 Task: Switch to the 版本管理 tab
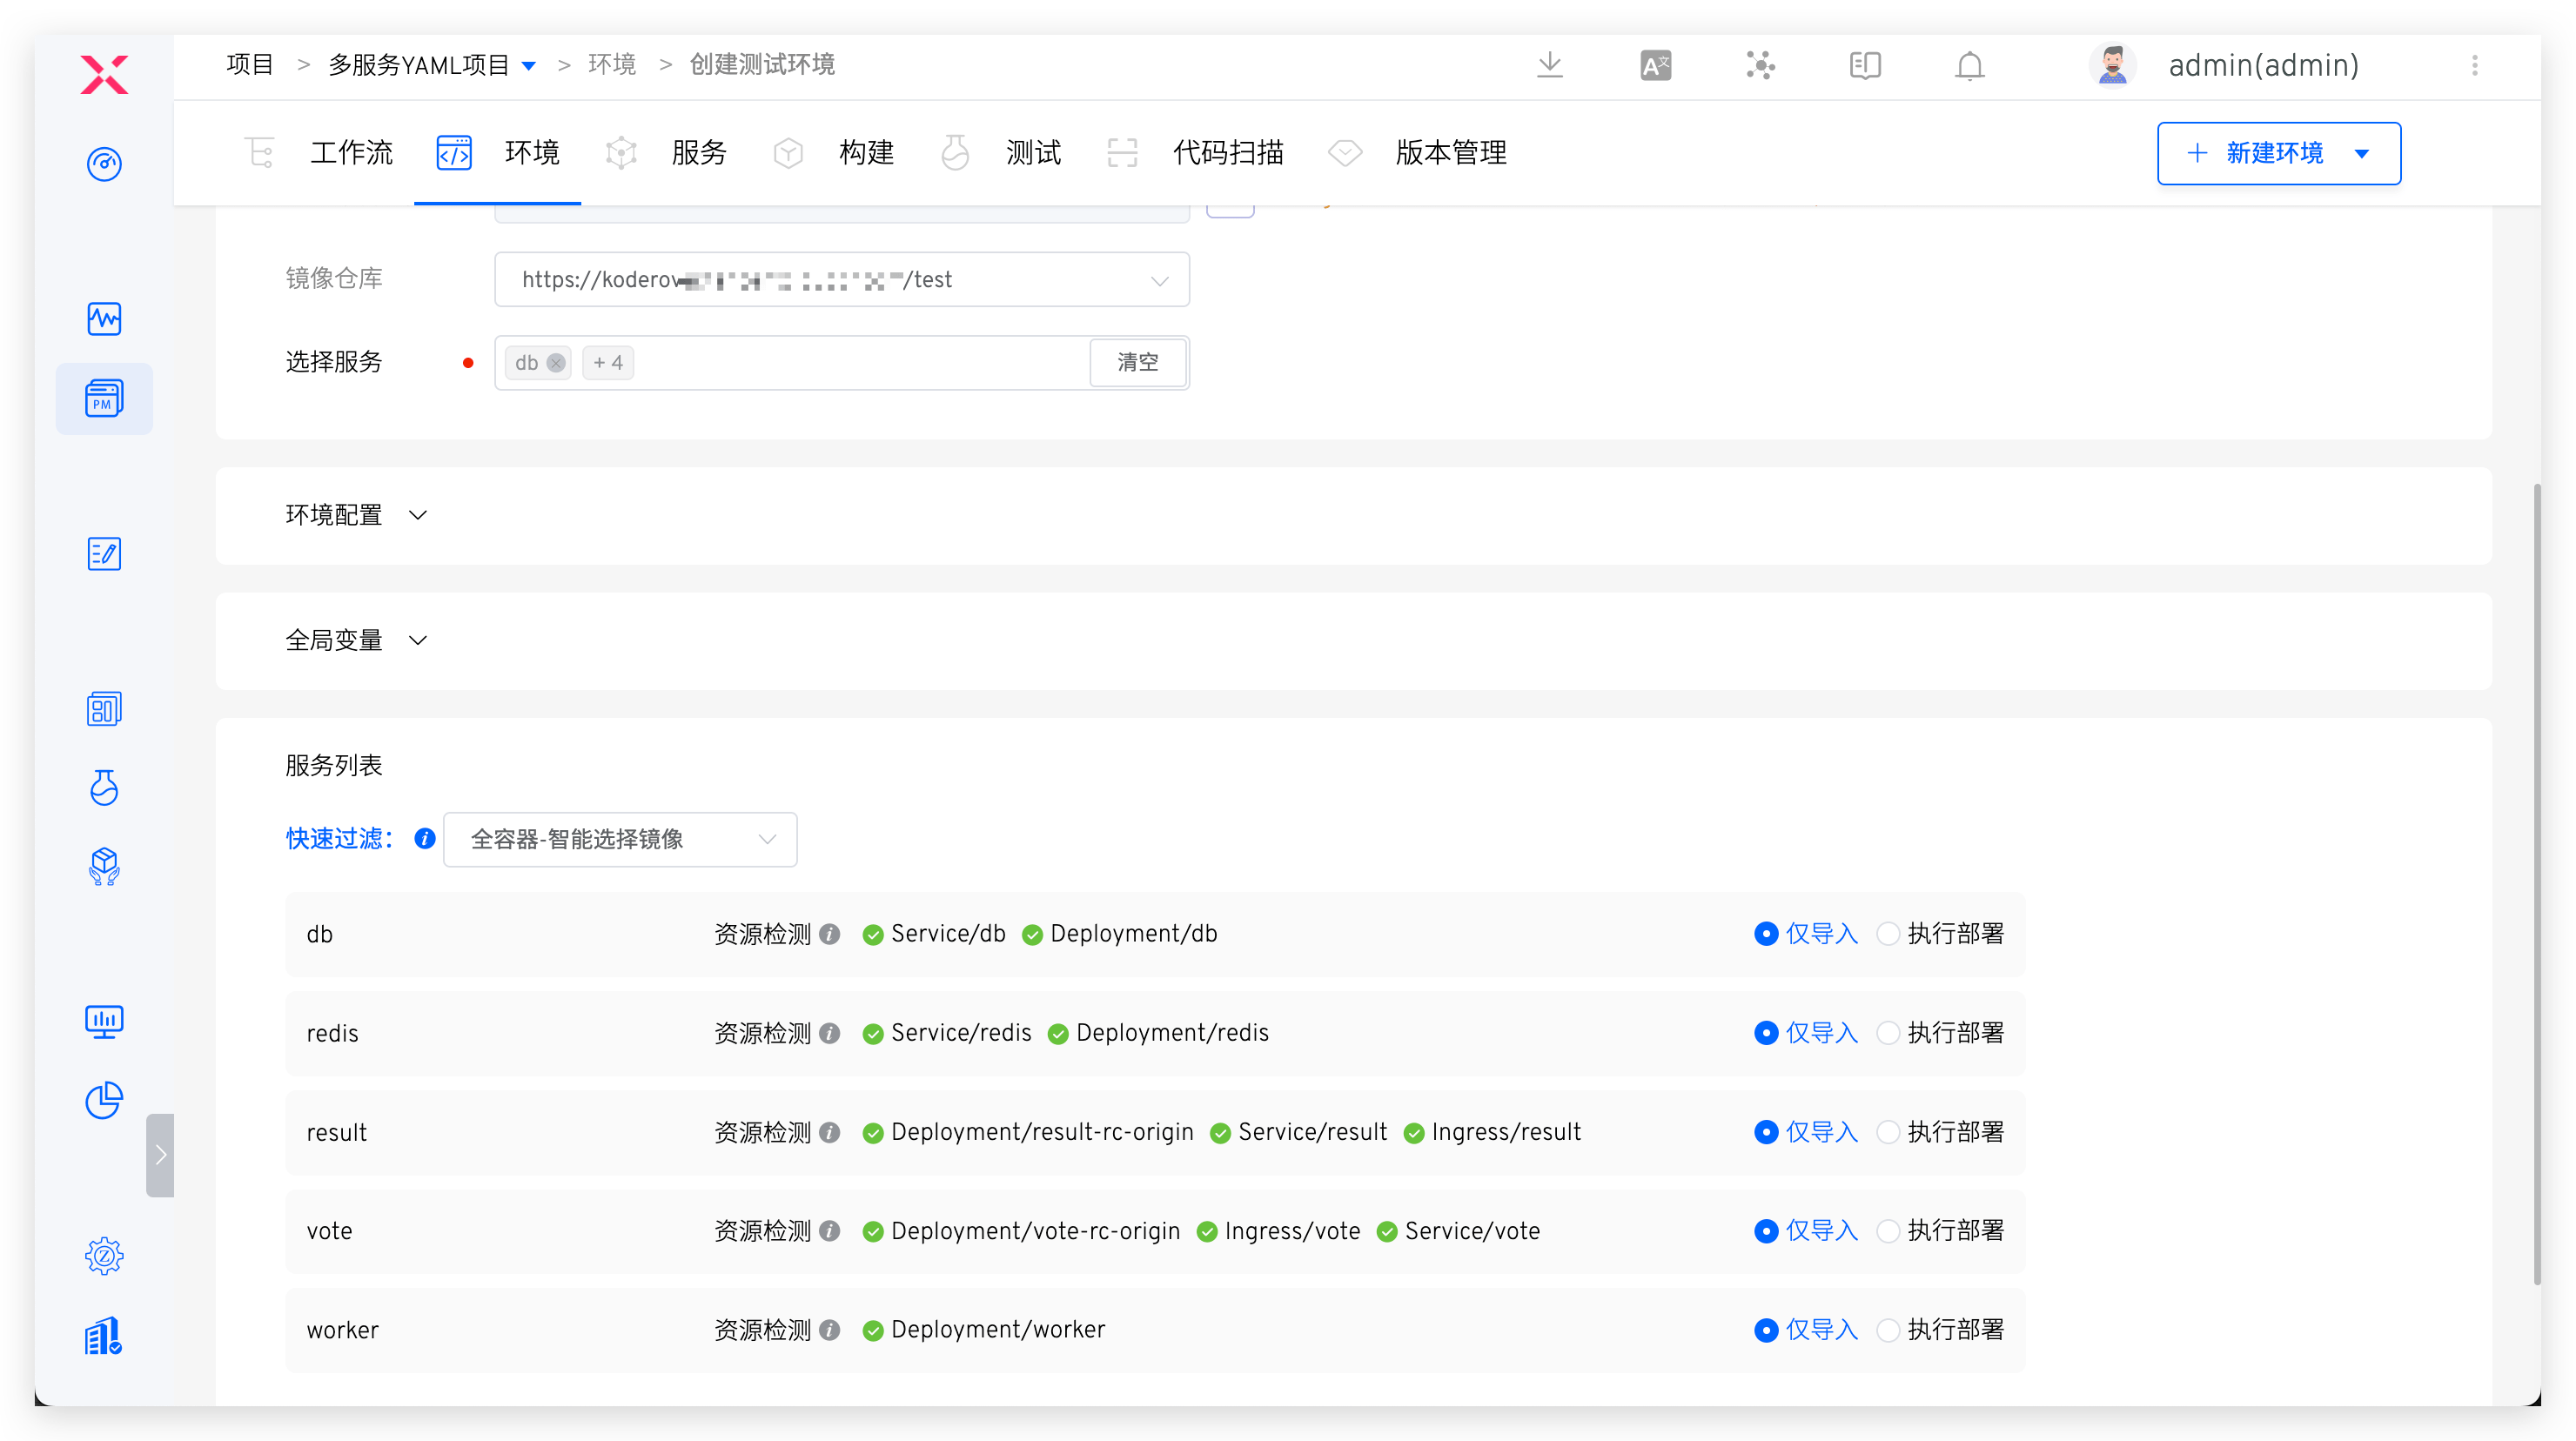tap(1417, 152)
